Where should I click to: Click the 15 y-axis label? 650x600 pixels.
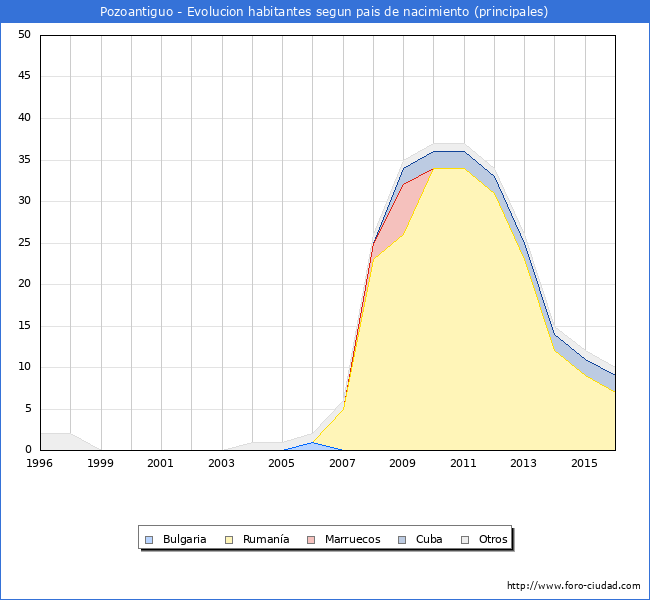click(24, 325)
